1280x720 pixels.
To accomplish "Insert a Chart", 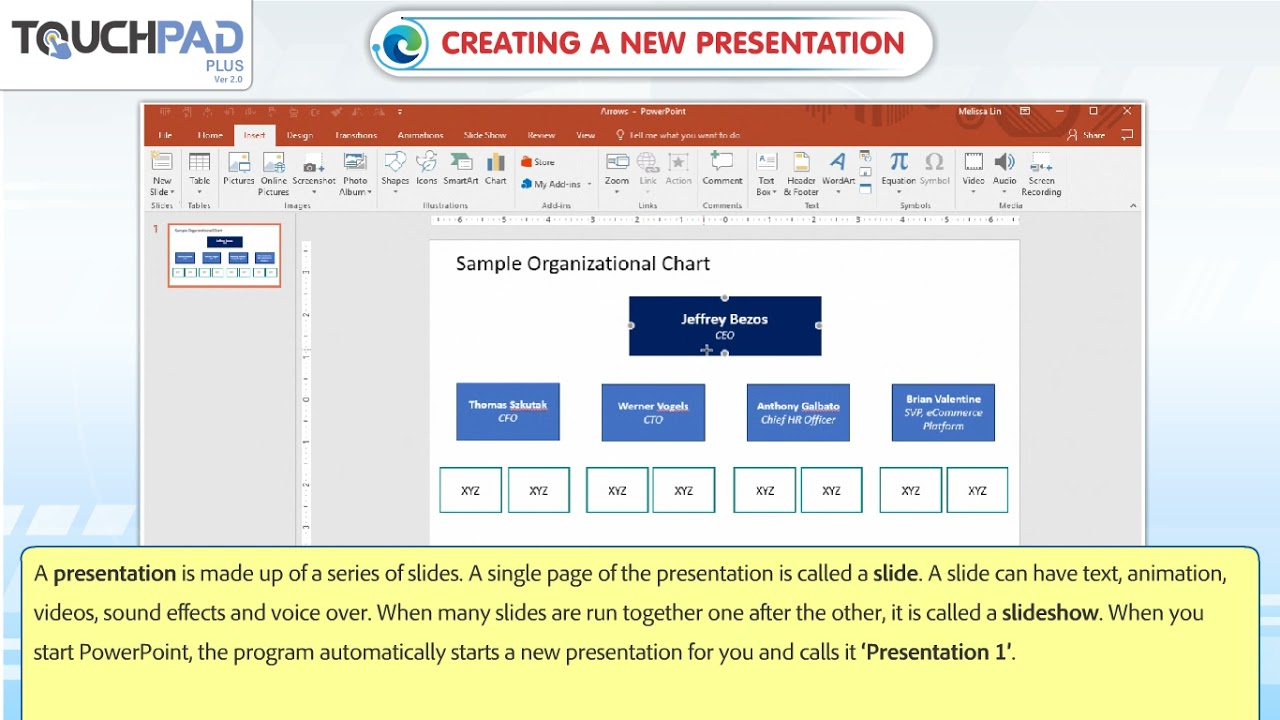I will click(x=496, y=168).
